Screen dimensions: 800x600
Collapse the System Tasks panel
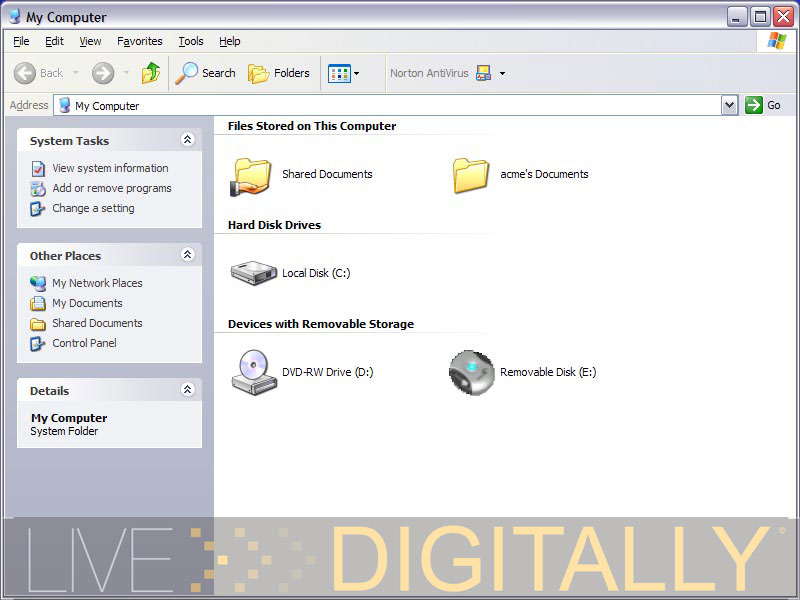(x=187, y=140)
